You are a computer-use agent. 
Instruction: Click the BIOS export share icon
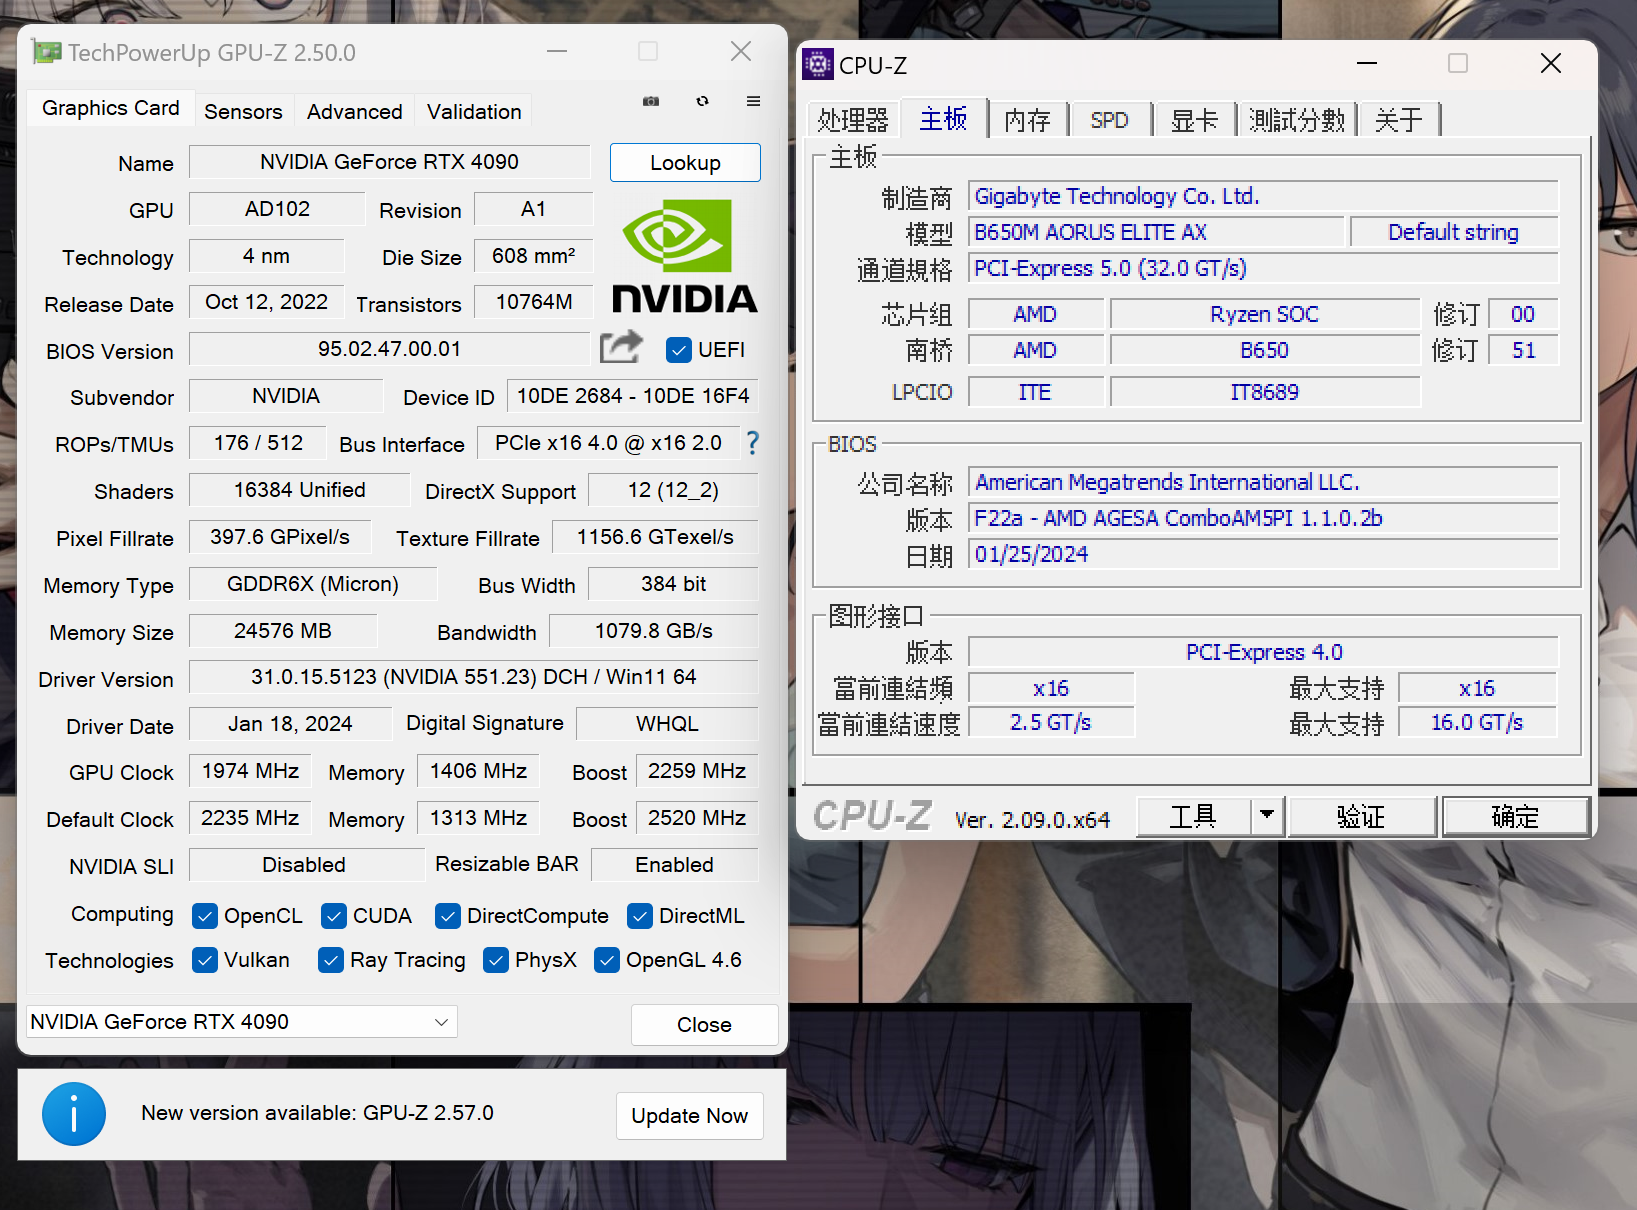(621, 347)
